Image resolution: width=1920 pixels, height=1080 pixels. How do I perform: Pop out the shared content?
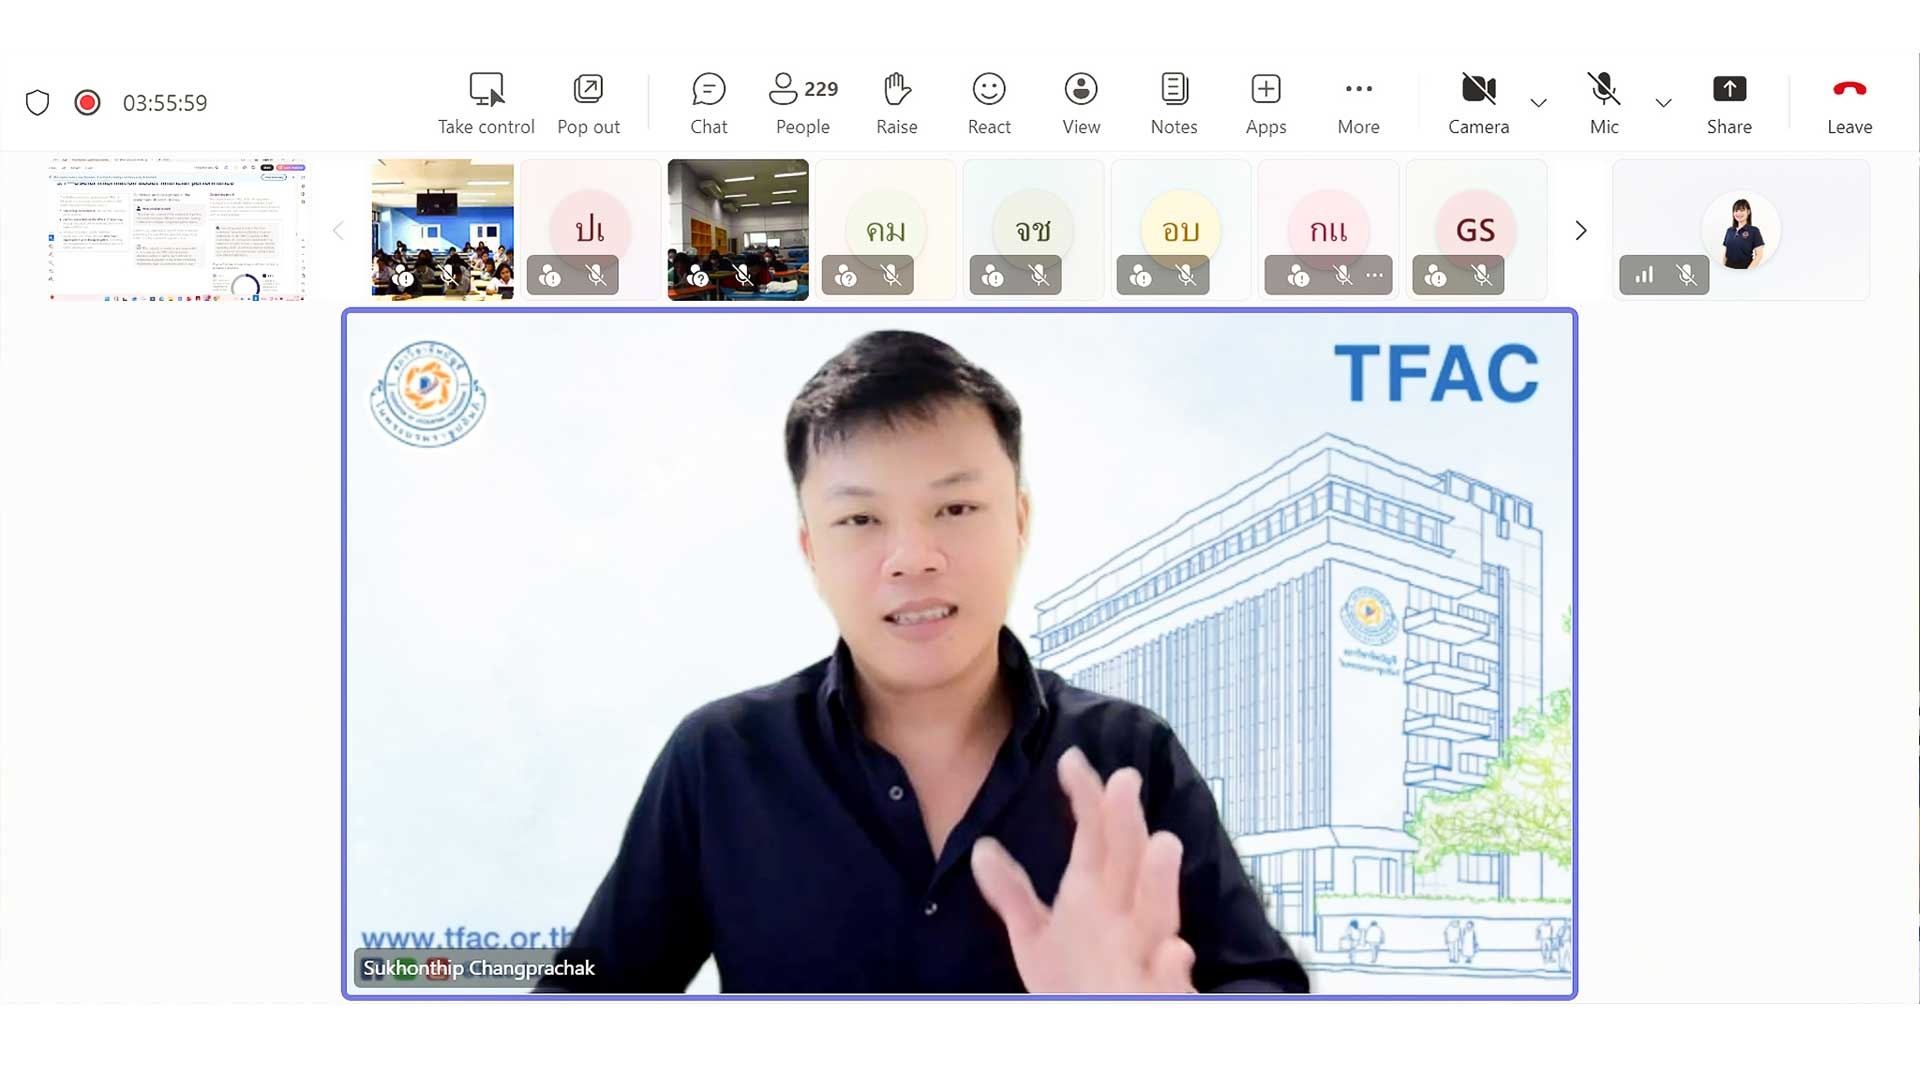(x=588, y=104)
